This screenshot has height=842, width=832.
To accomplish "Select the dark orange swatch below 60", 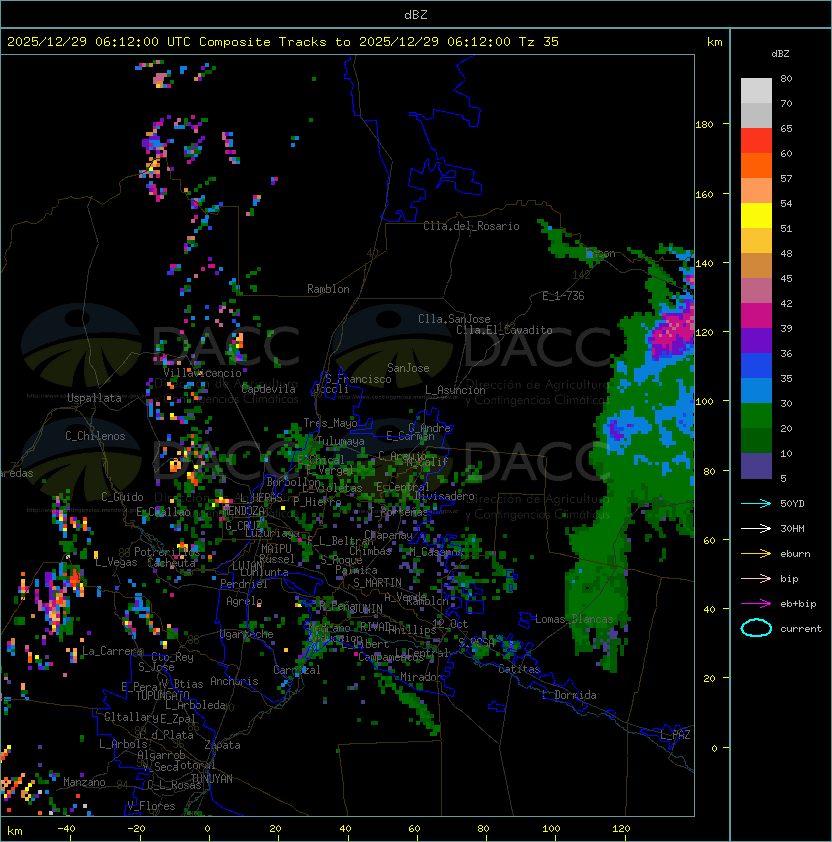I will pos(756,165).
